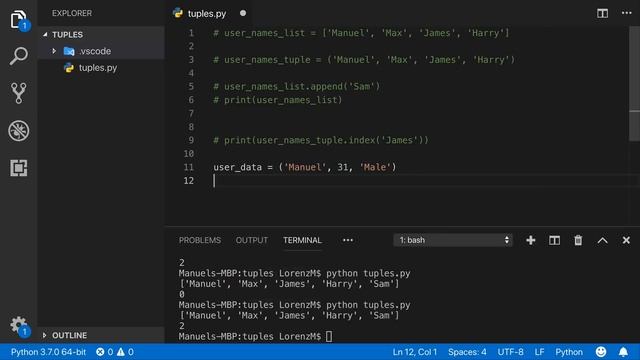Open feedback smiley in status bar

601,352
